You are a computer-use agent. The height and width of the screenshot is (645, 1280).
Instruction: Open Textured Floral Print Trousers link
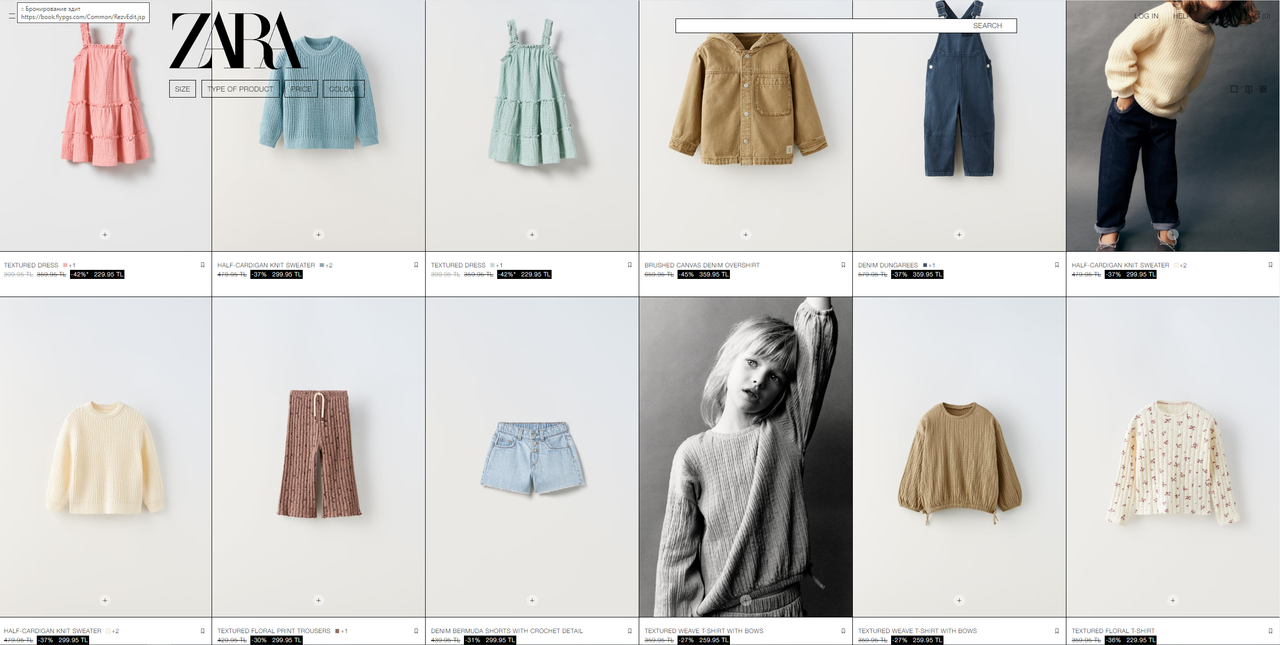click(273, 631)
